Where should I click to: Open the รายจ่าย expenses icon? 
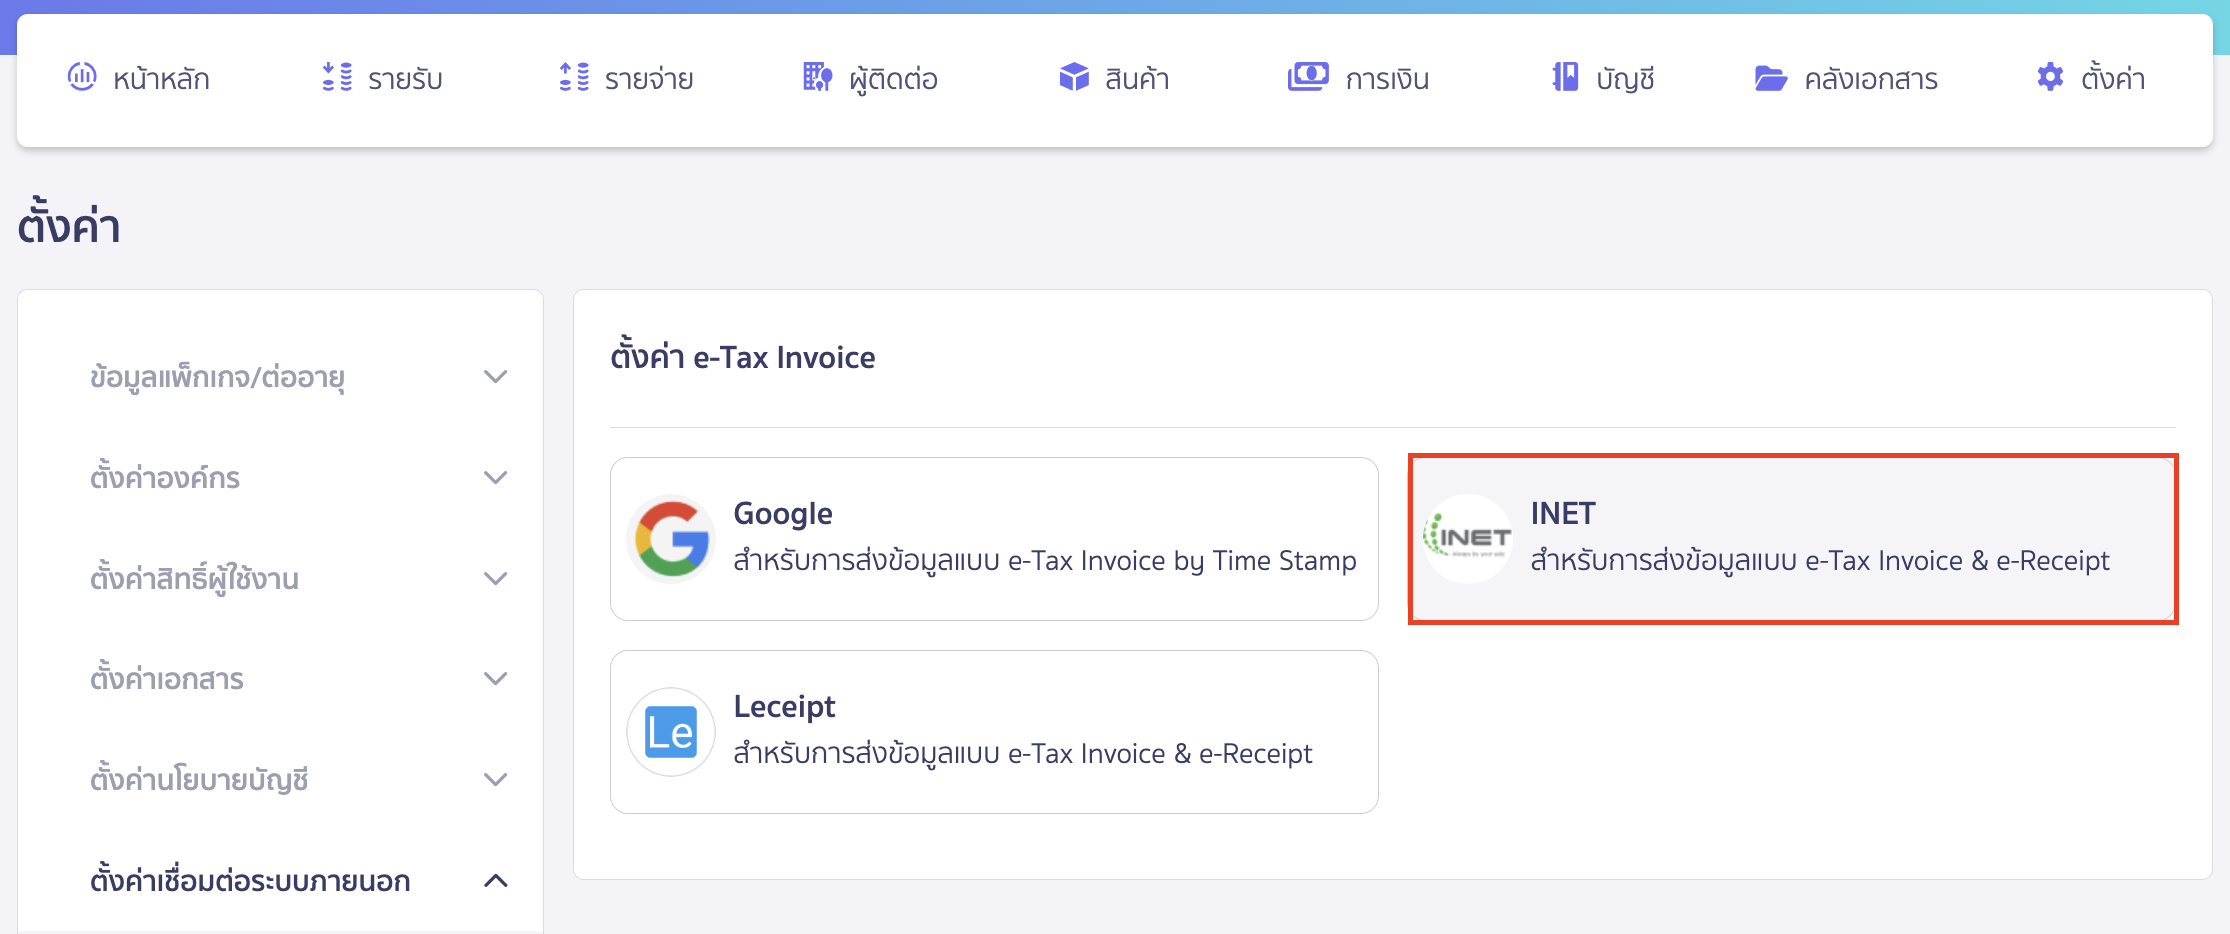coord(575,77)
